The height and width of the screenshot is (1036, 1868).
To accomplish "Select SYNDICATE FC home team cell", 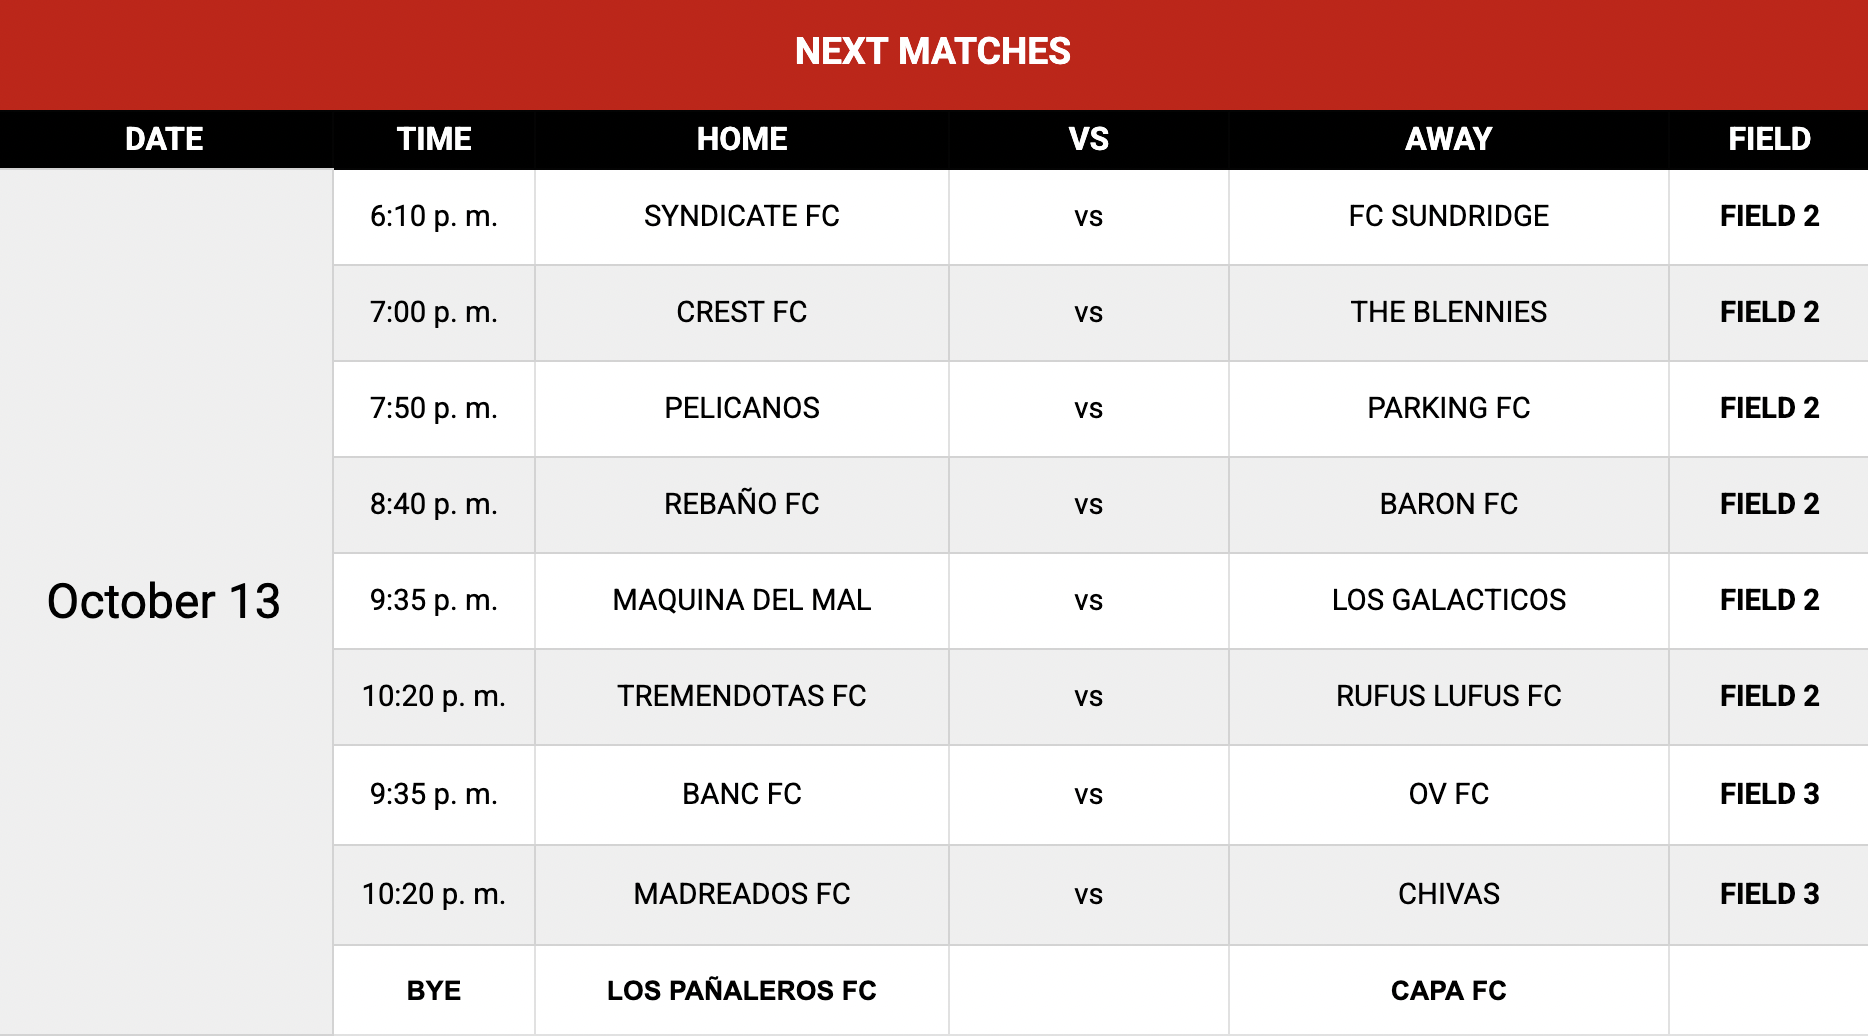I will pyautogui.click(x=742, y=216).
